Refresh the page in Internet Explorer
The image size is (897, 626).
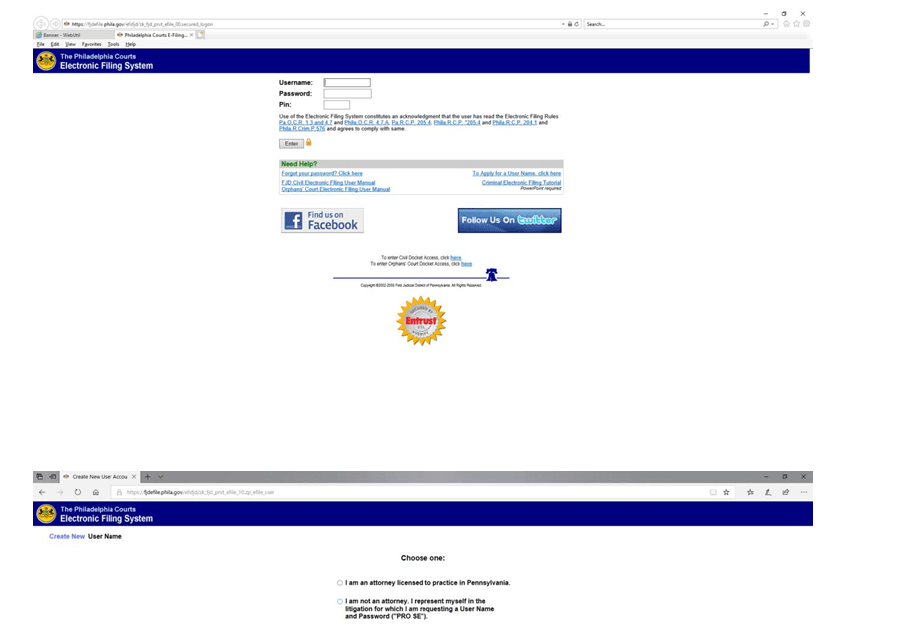[576, 23]
